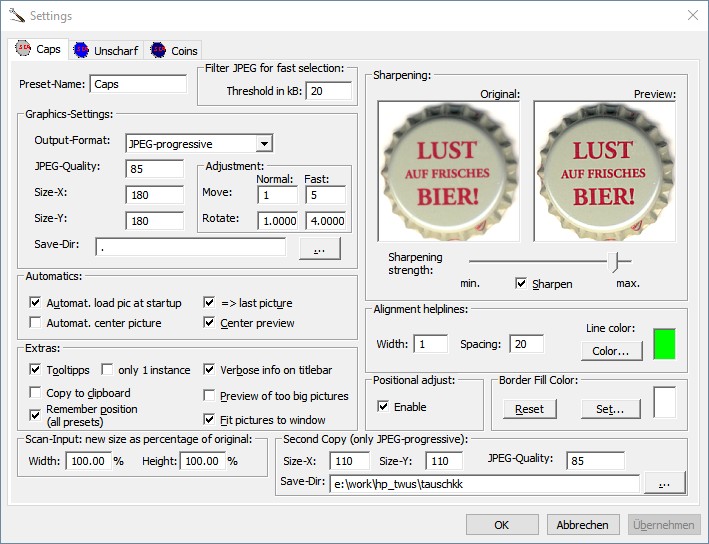Click the Coins tab icon

coord(158,50)
